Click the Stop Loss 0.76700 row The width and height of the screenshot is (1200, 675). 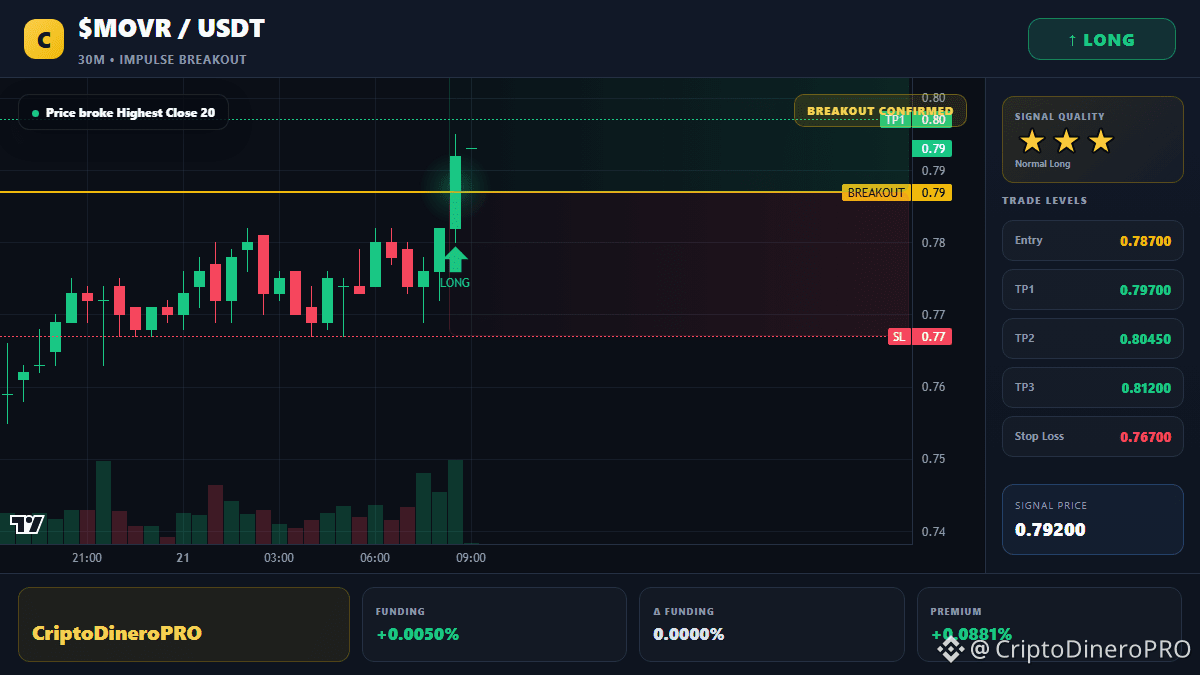pos(1093,436)
